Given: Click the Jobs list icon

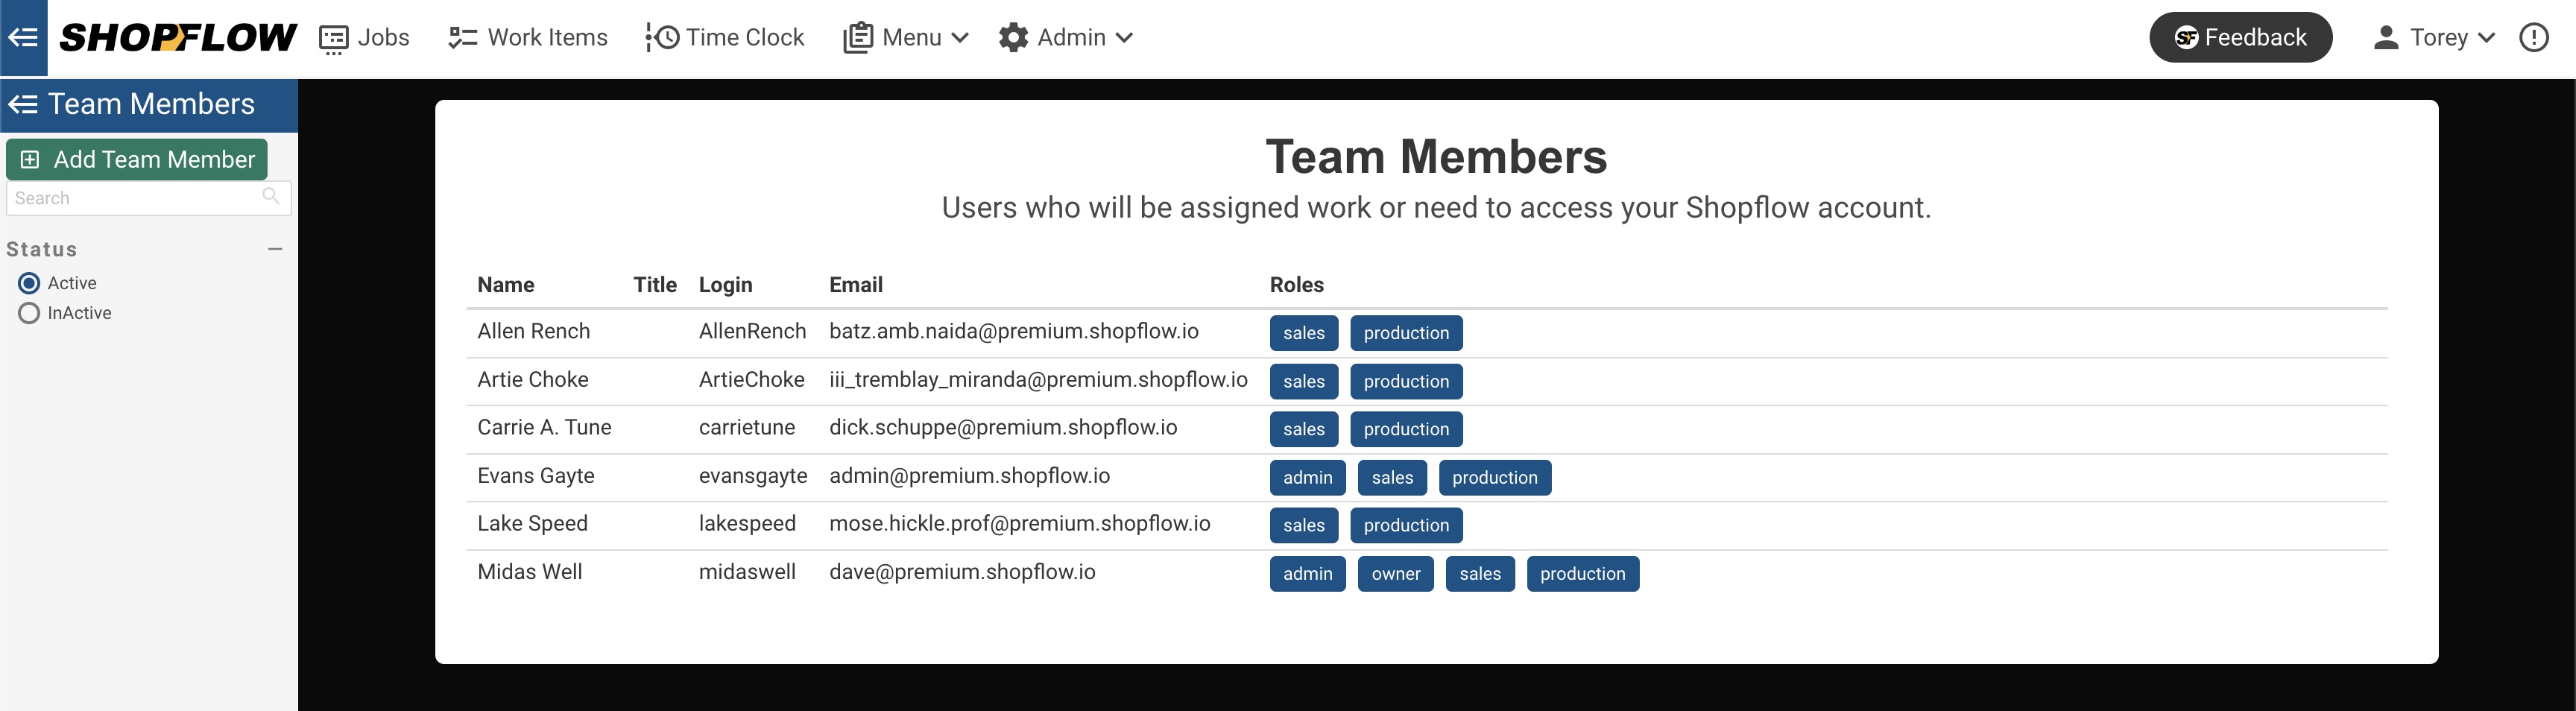Looking at the screenshot, I should click(333, 39).
